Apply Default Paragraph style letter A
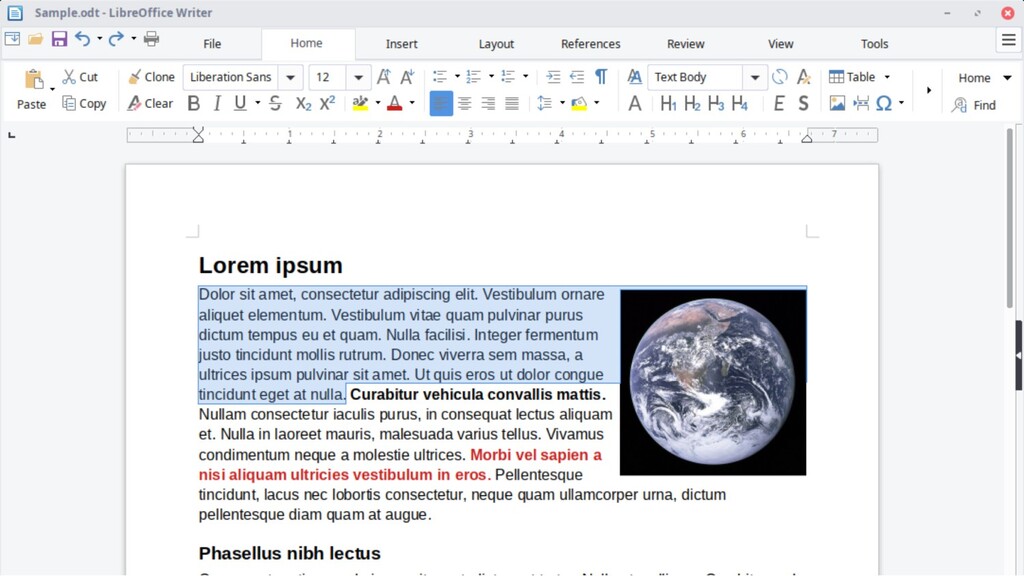 pos(634,103)
